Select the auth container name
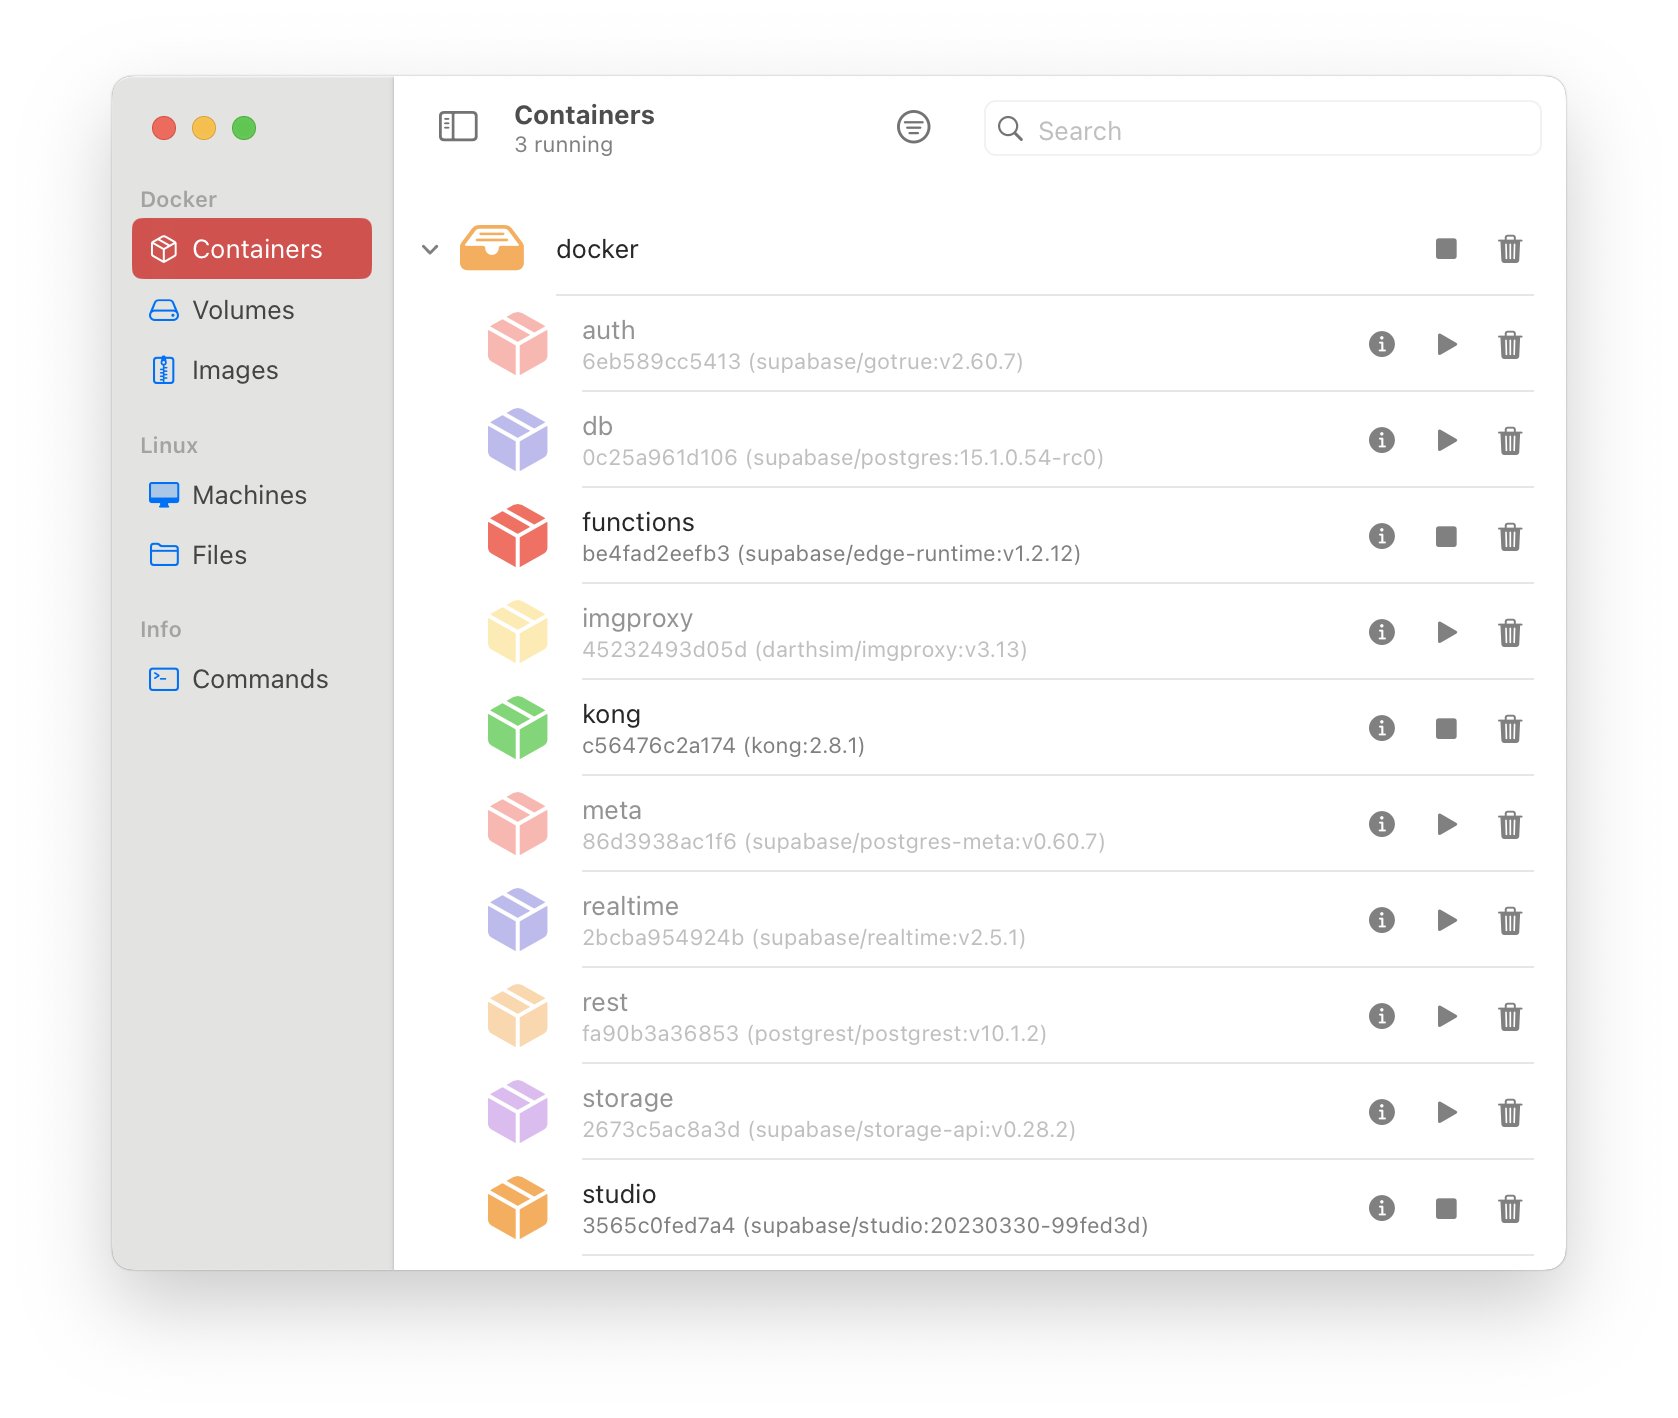 (x=608, y=330)
